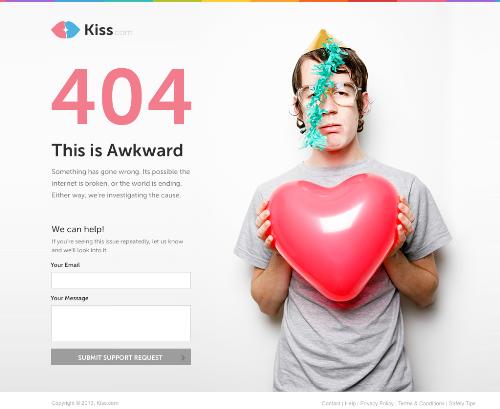Screen dimensions: 500x409
Task: Click the "We can help!" subheading
Action: [78, 229]
